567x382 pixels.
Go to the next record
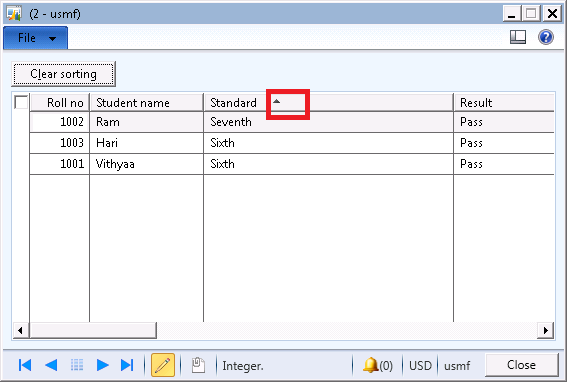[x=103, y=365]
